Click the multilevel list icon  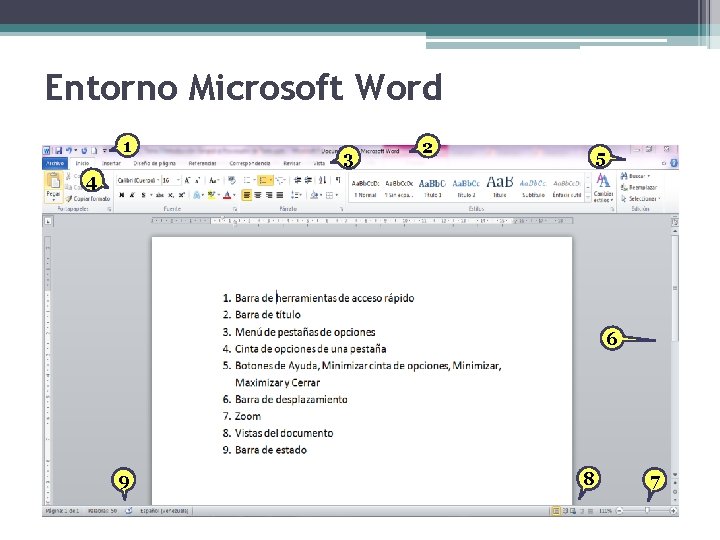point(281,180)
